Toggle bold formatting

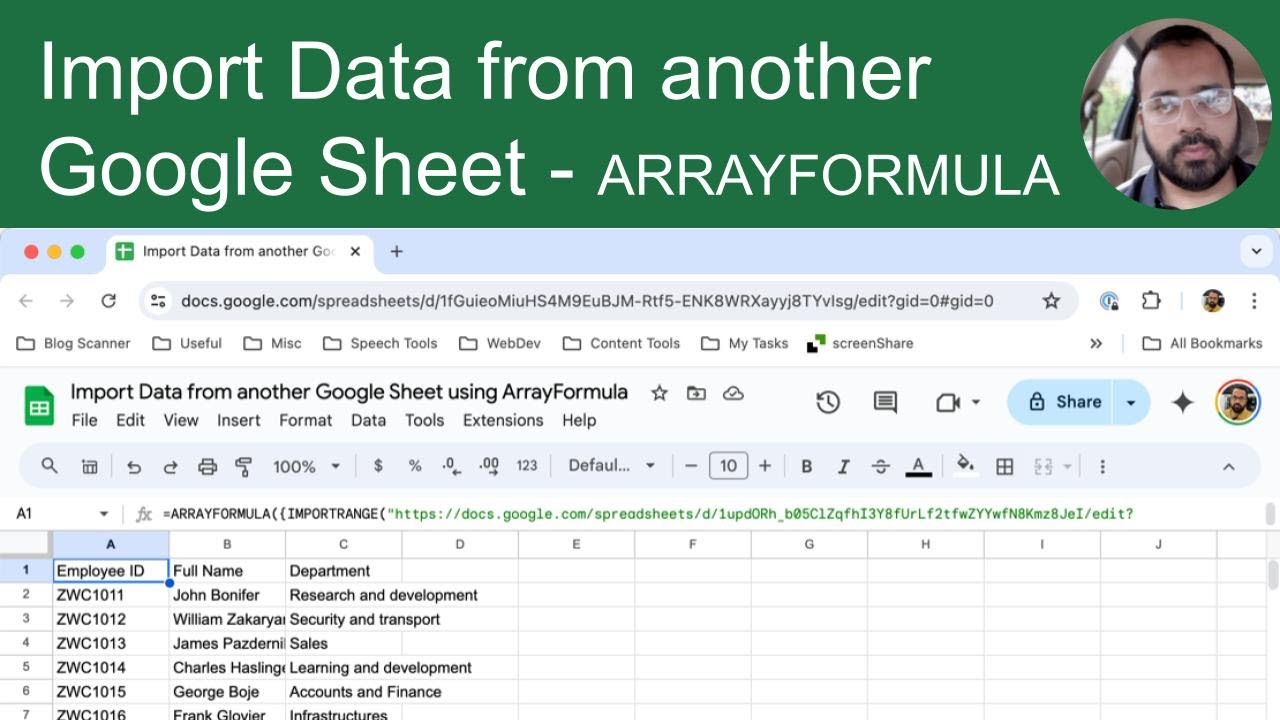tap(806, 466)
